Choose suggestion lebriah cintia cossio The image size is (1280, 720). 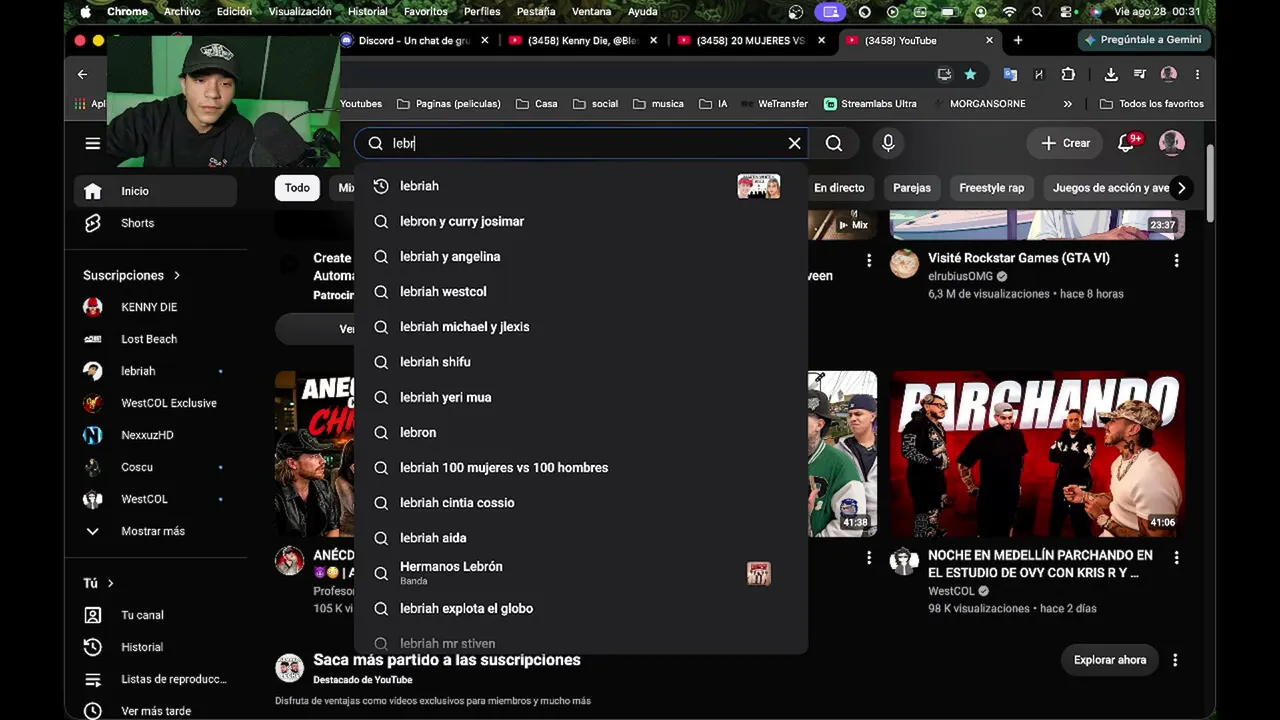580,503
